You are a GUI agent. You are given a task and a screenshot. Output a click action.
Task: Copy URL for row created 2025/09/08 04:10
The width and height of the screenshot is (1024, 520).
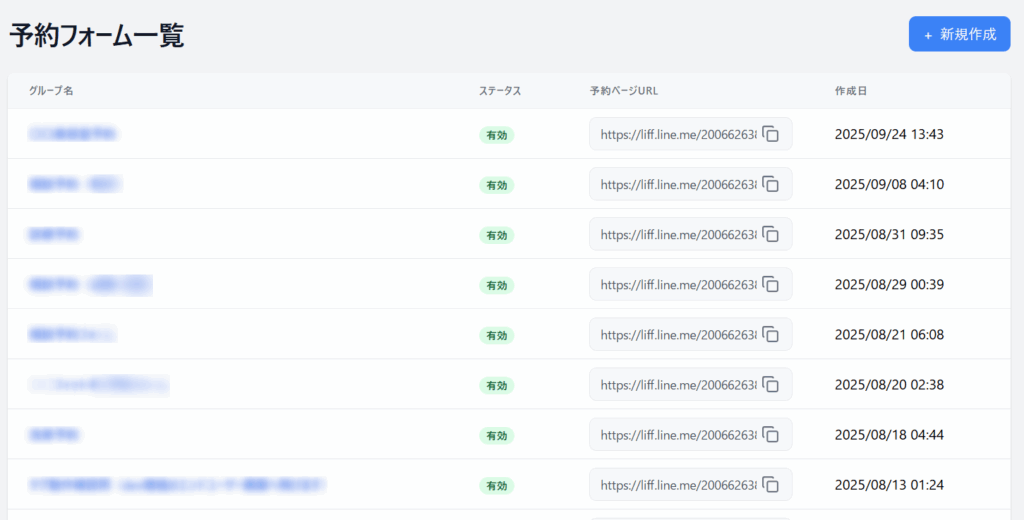(x=771, y=184)
